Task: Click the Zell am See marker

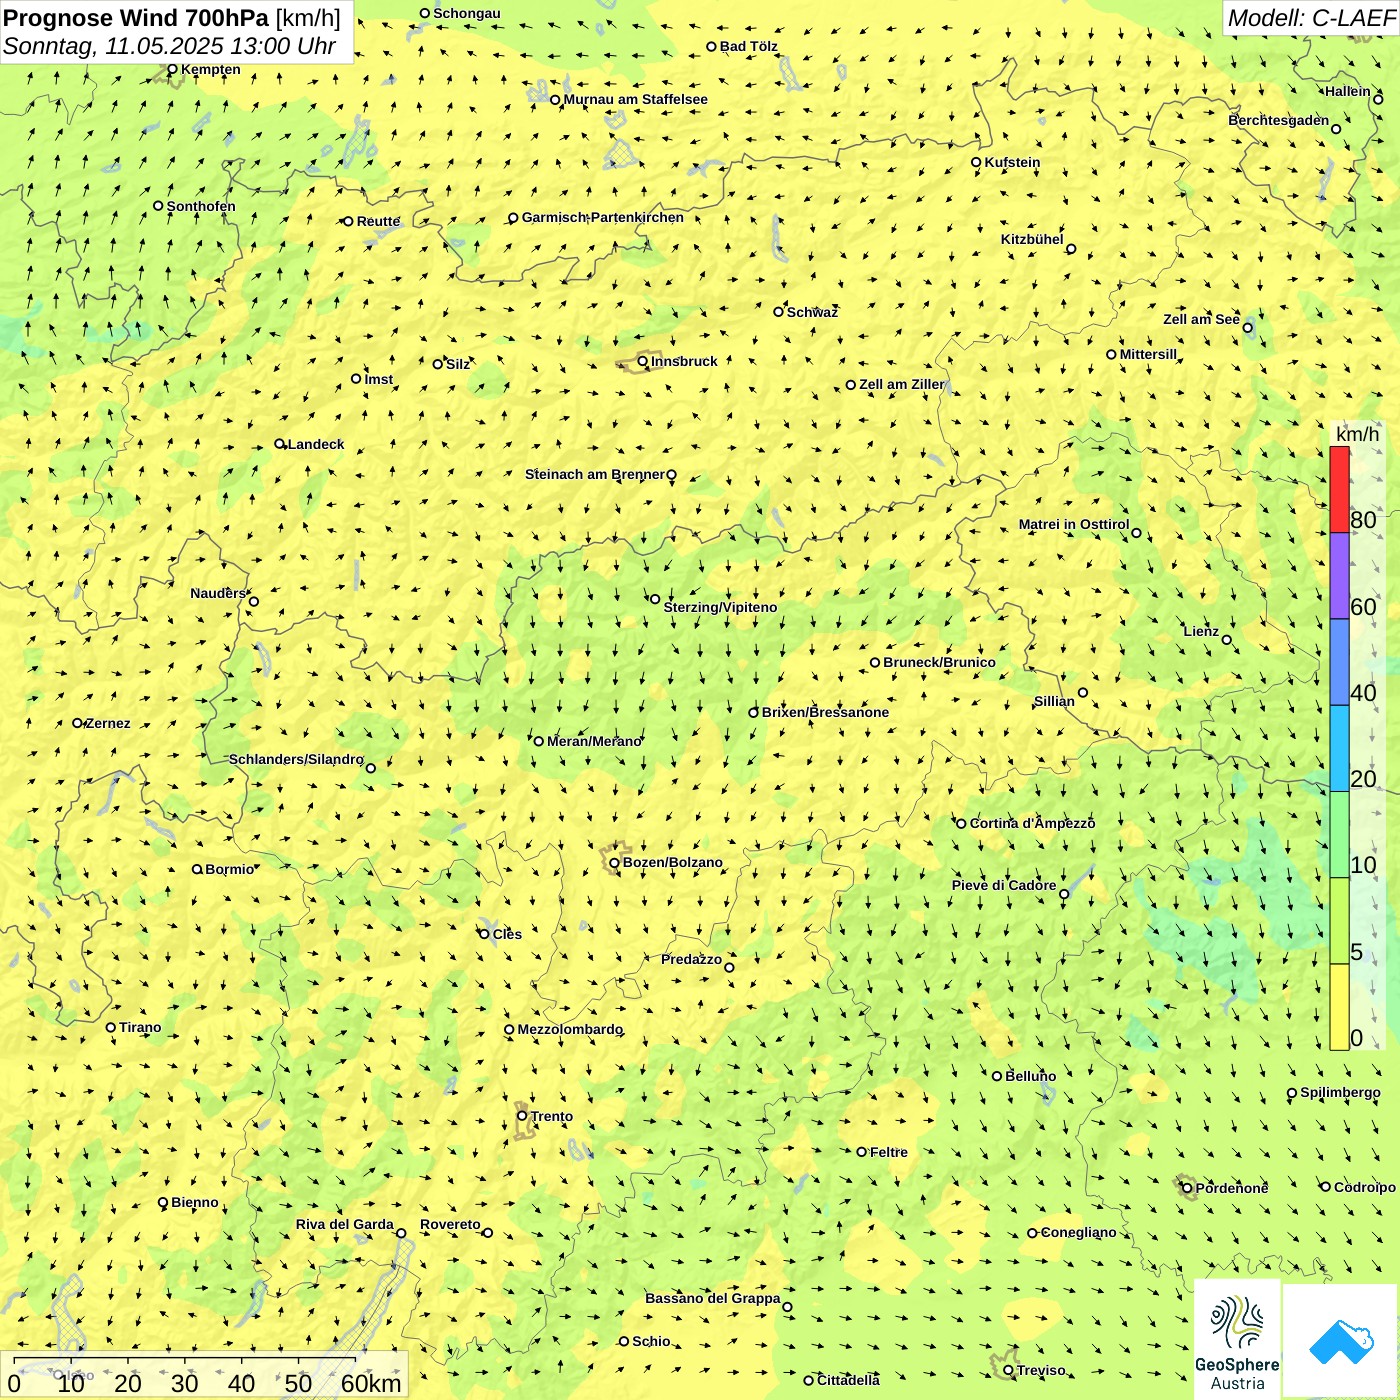Action: tap(1247, 327)
